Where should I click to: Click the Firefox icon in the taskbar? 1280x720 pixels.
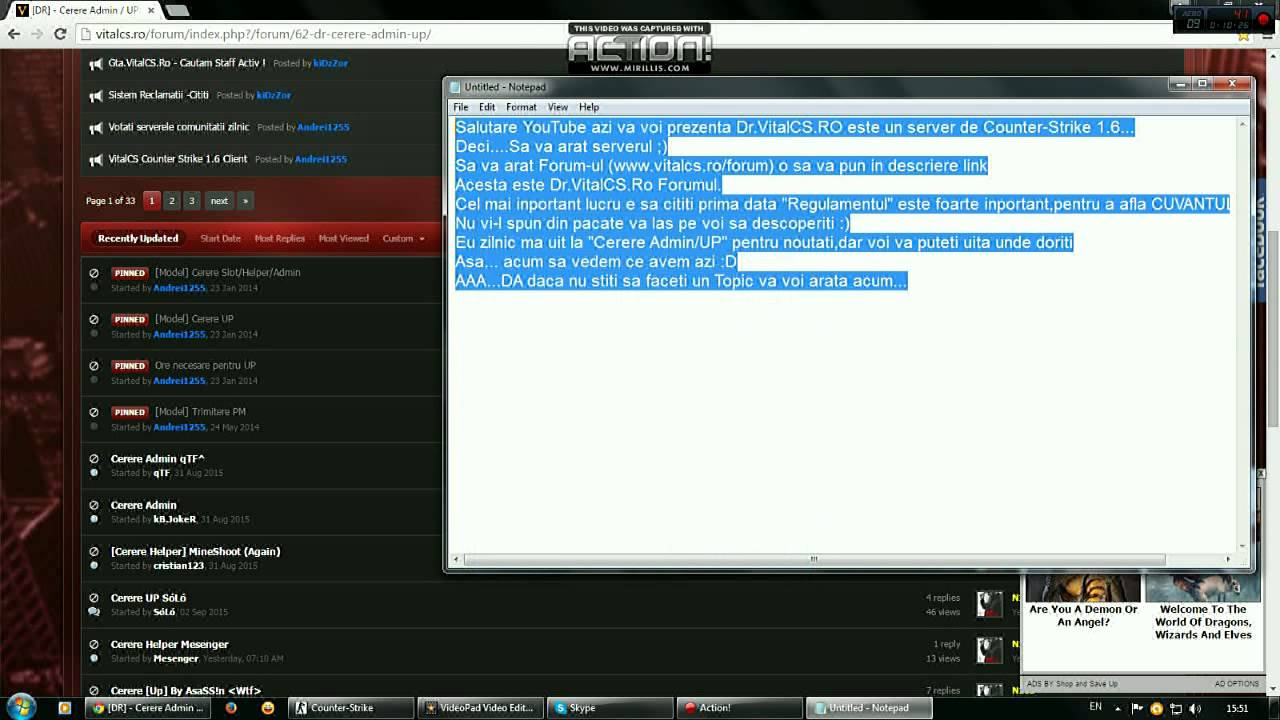231,708
